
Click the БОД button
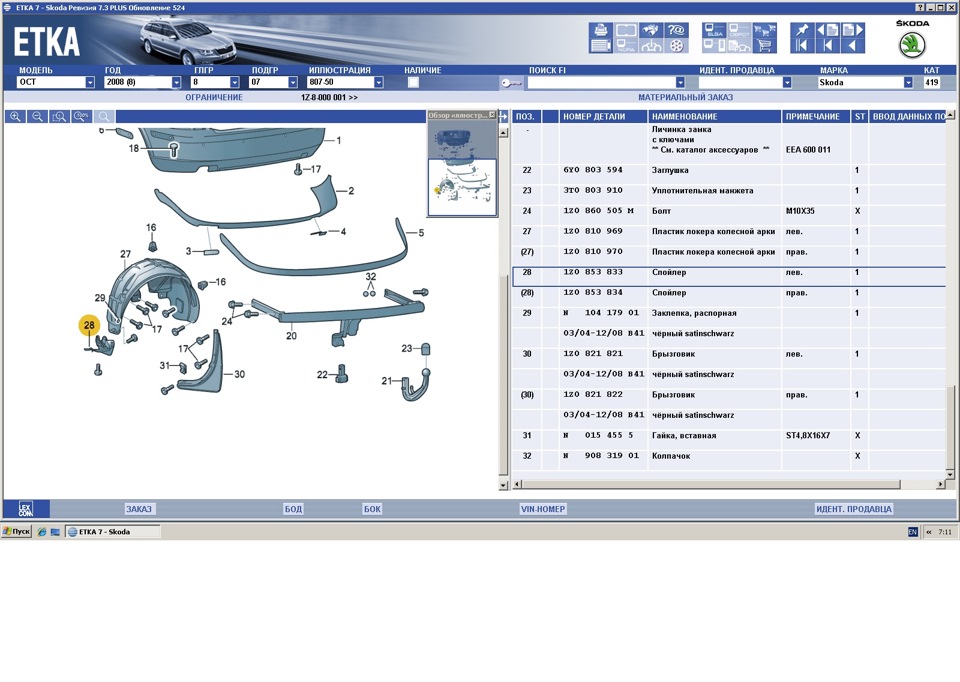pos(293,509)
